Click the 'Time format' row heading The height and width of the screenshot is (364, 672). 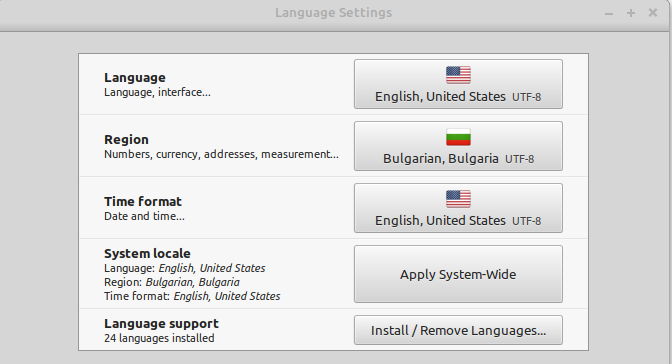pos(143,202)
